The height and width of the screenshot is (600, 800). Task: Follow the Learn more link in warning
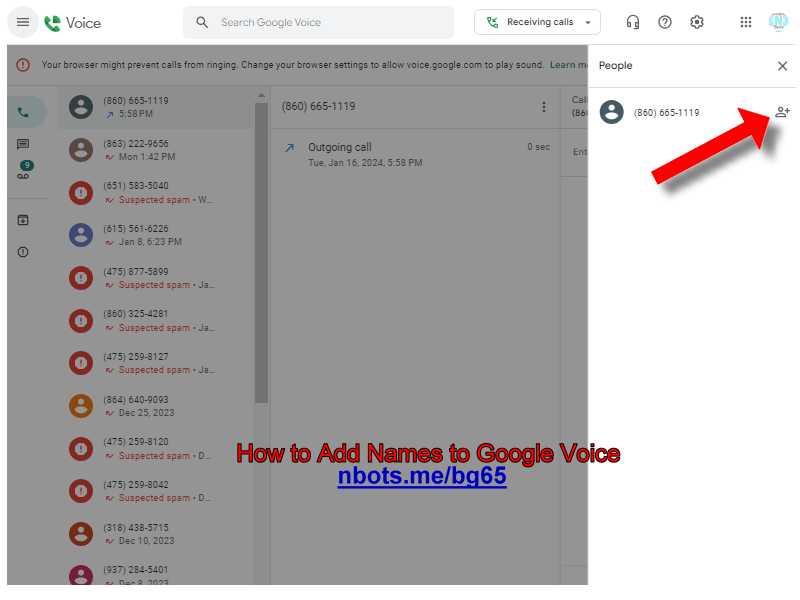pyautogui.click(x=568, y=65)
